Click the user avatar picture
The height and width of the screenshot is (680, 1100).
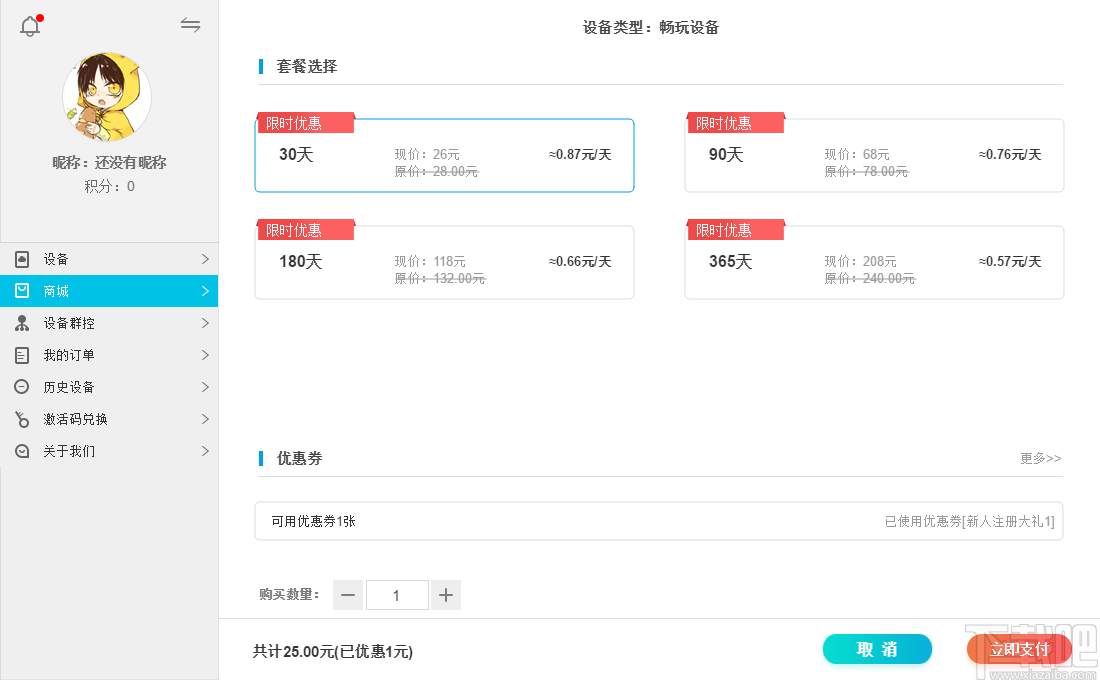click(107, 97)
